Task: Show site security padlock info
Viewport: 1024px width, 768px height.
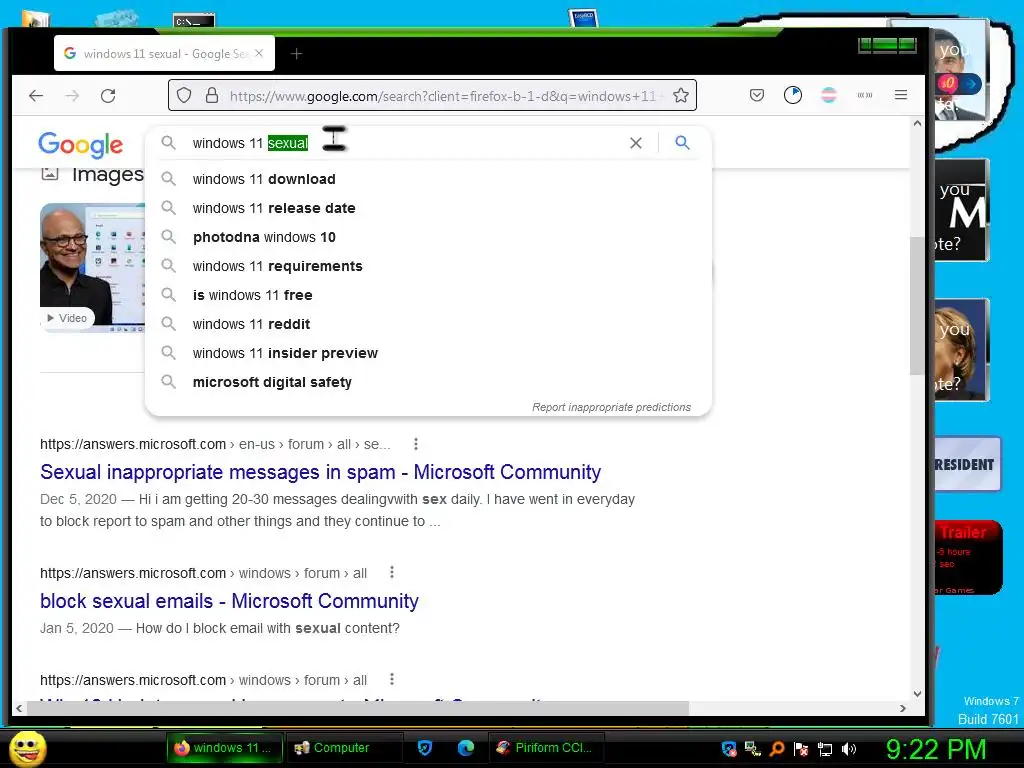Action: tap(212, 95)
